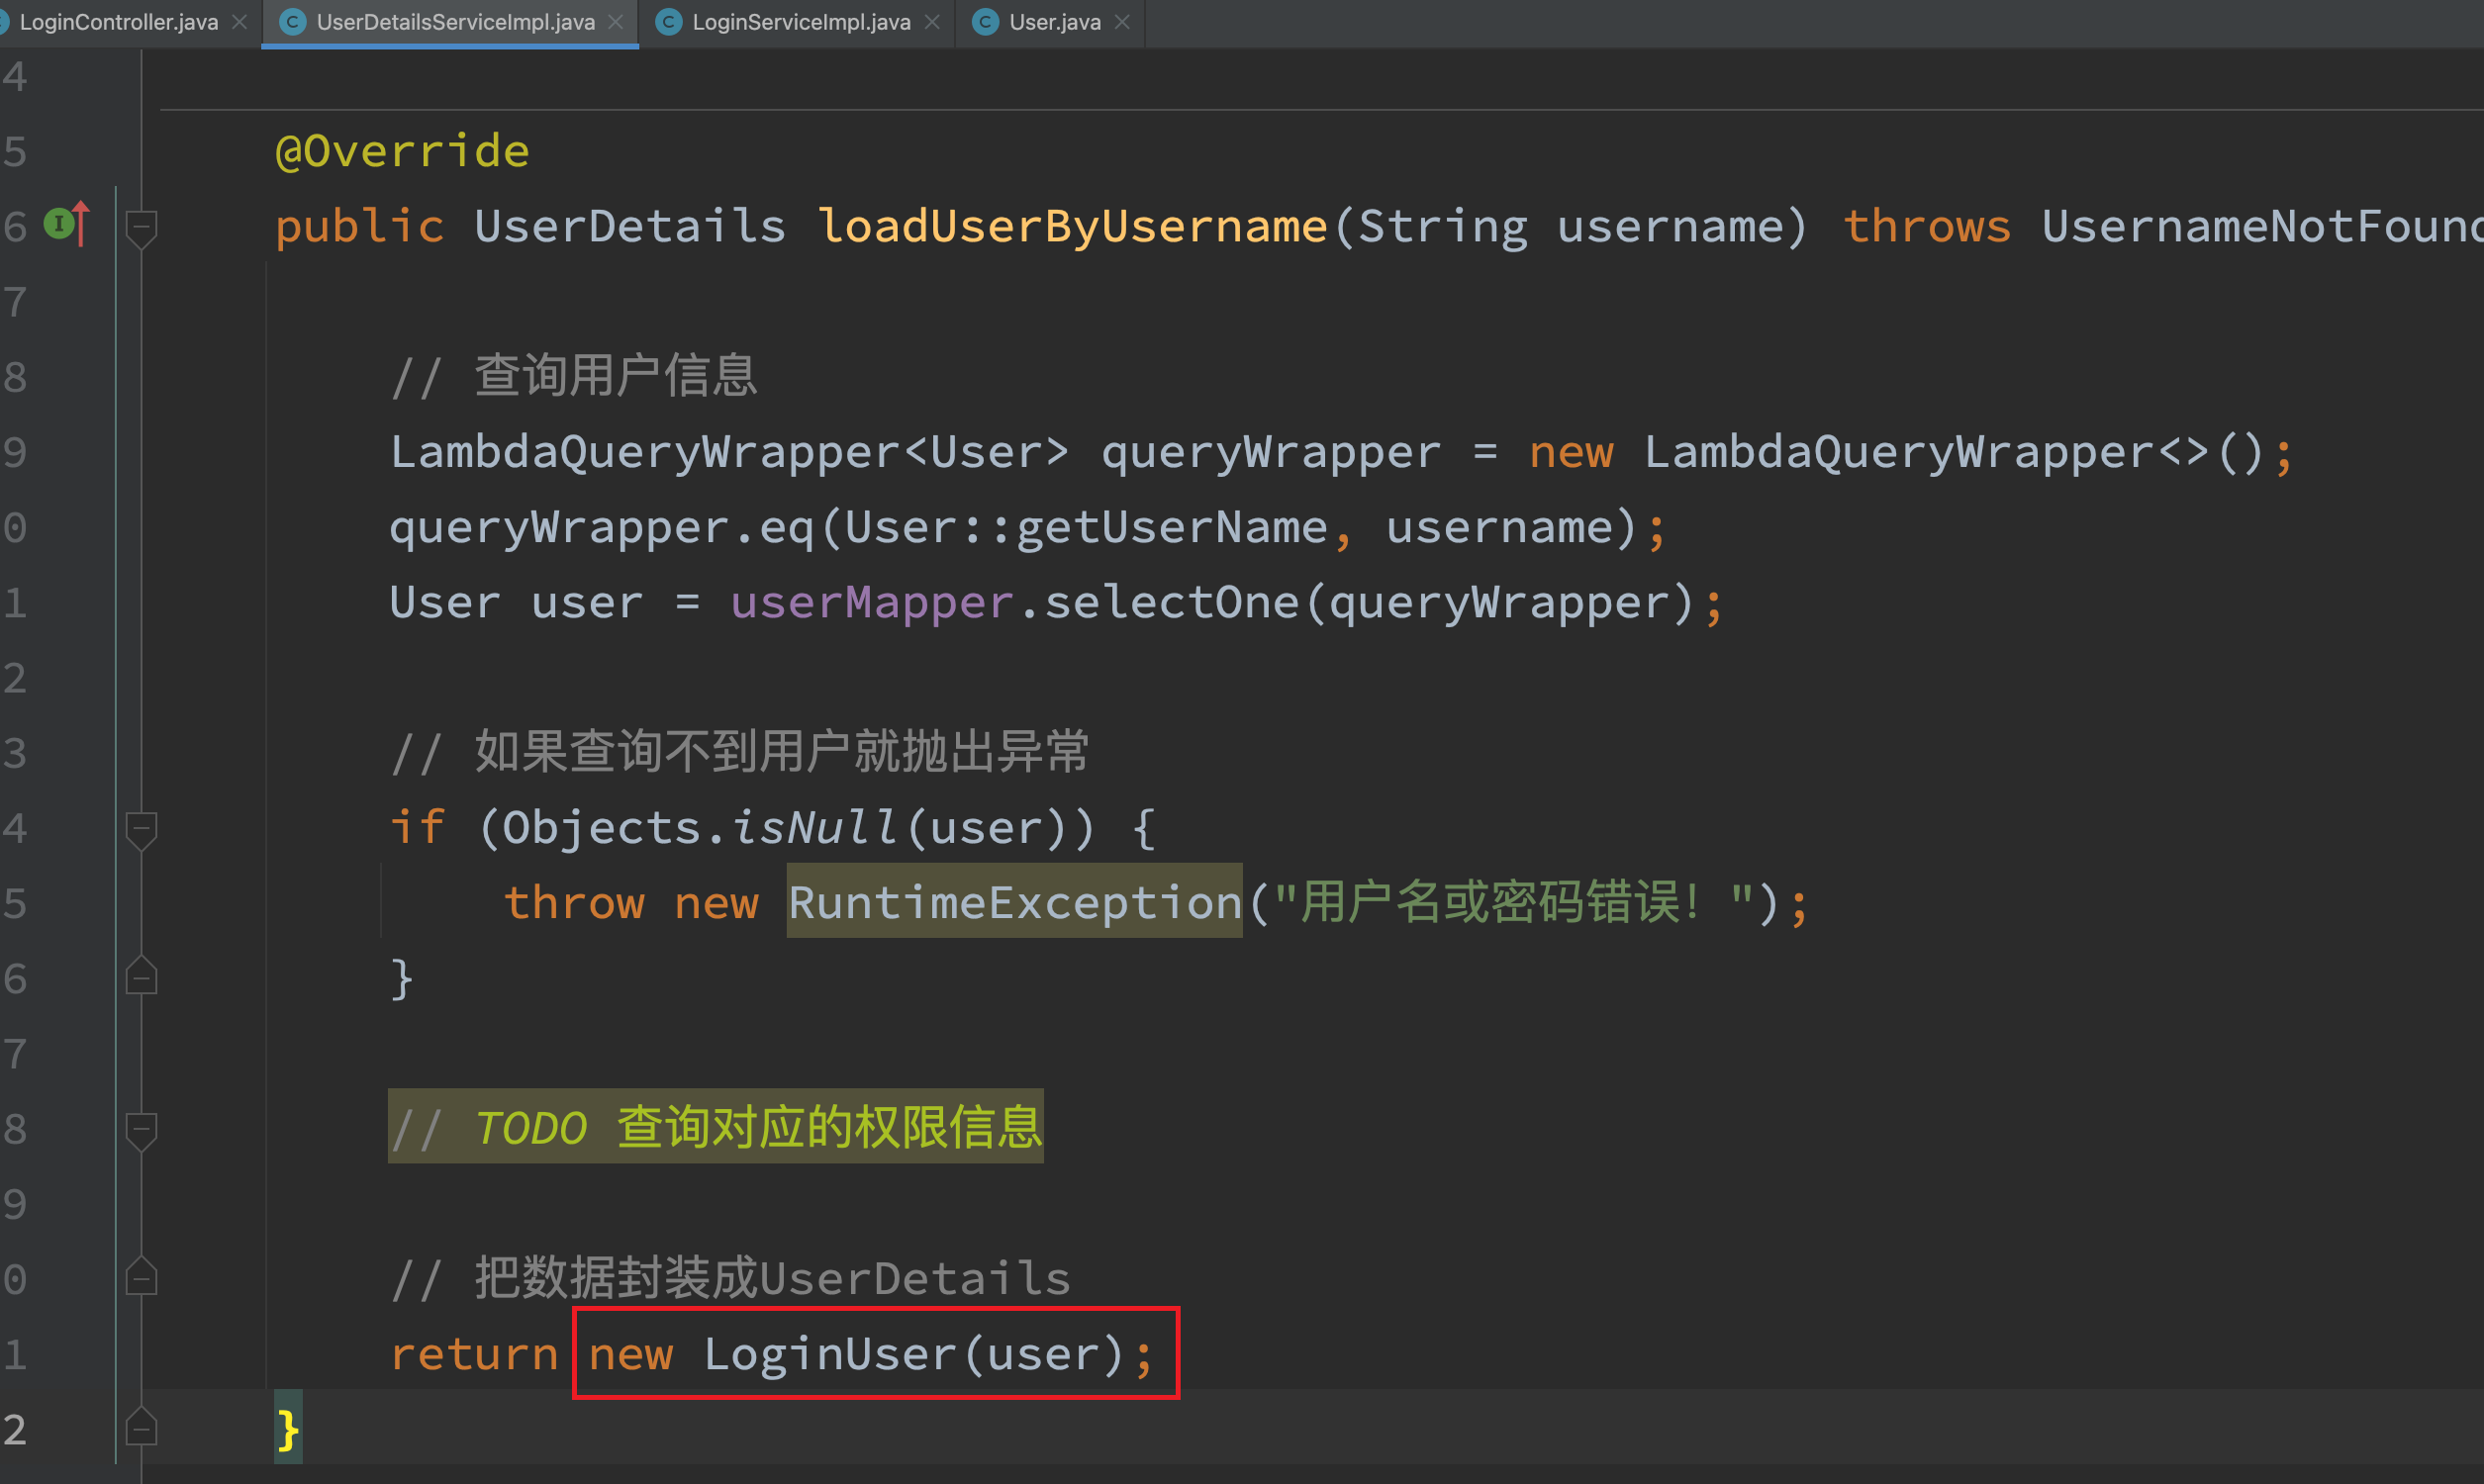Click the implements-method gutter icon at loadUserByUsername

click(x=67, y=224)
